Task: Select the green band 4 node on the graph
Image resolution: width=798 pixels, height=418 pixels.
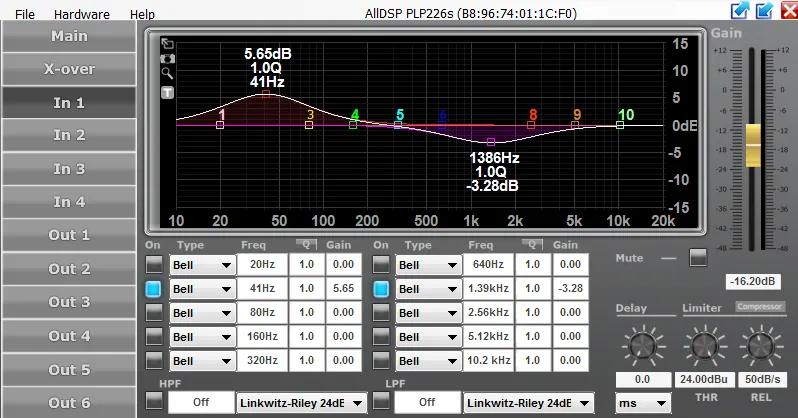Action: 353,125
